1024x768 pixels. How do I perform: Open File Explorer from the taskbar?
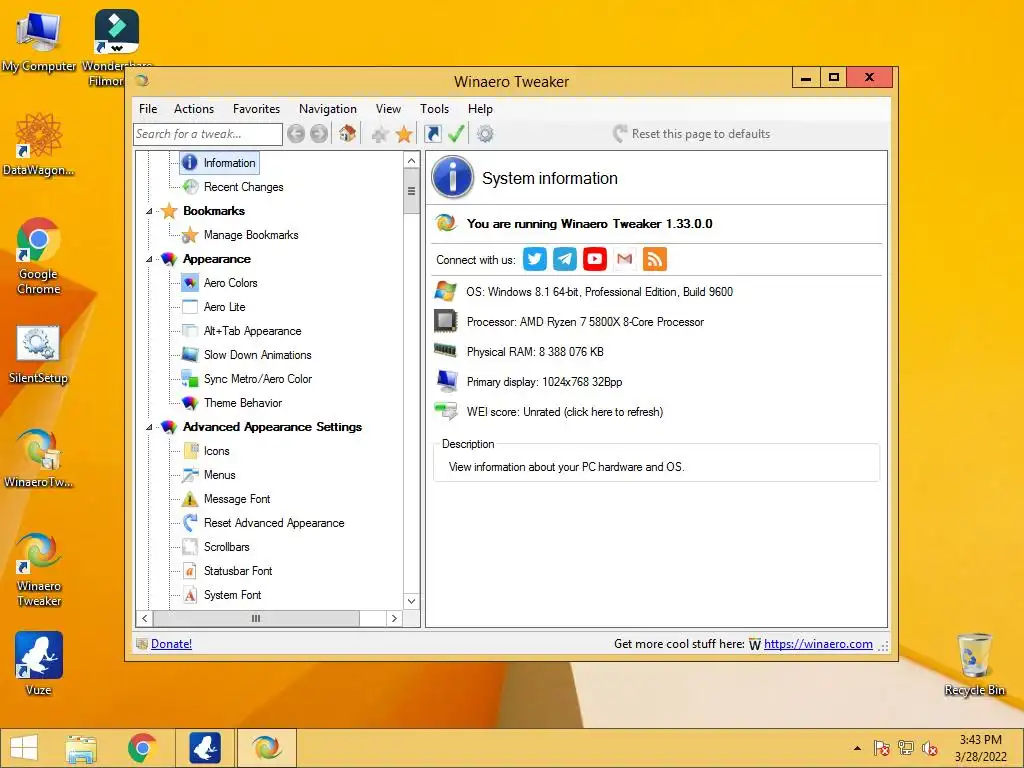point(80,748)
